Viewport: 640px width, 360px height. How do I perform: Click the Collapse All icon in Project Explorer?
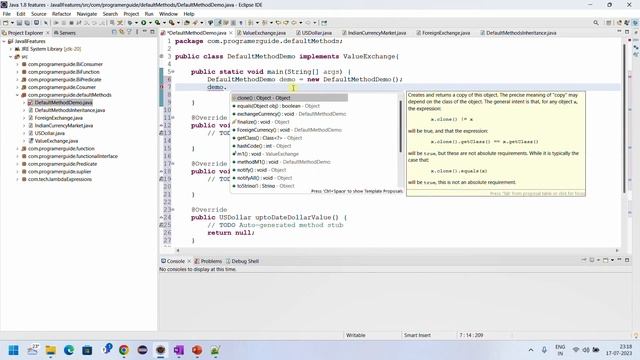[114, 32]
